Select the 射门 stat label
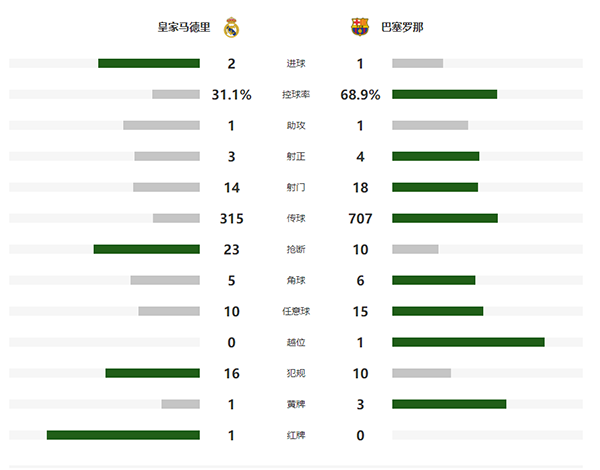Image resolution: width=600 pixels, height=470 pixels. tap(296, 187)
